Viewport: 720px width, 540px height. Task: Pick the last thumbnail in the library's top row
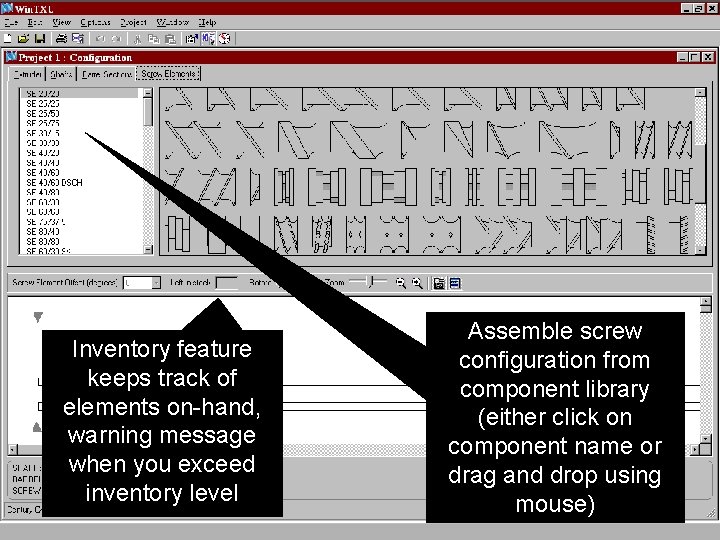[x=630, y=100]
